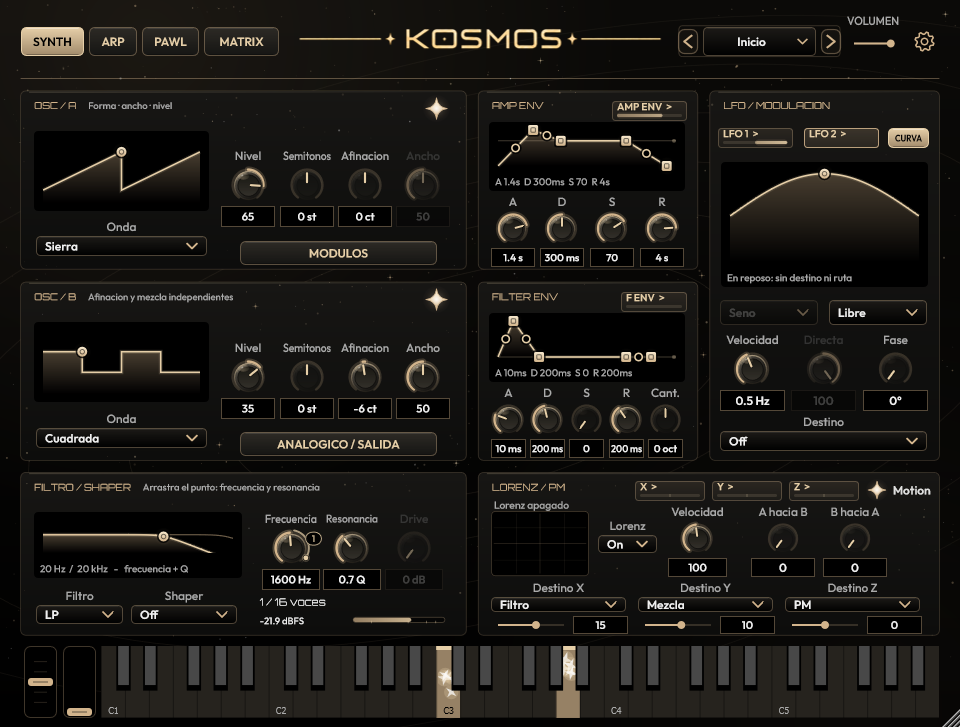Toggle the LFO 1 selector
This screenshot has height=727, width=960.
[755, 137]
